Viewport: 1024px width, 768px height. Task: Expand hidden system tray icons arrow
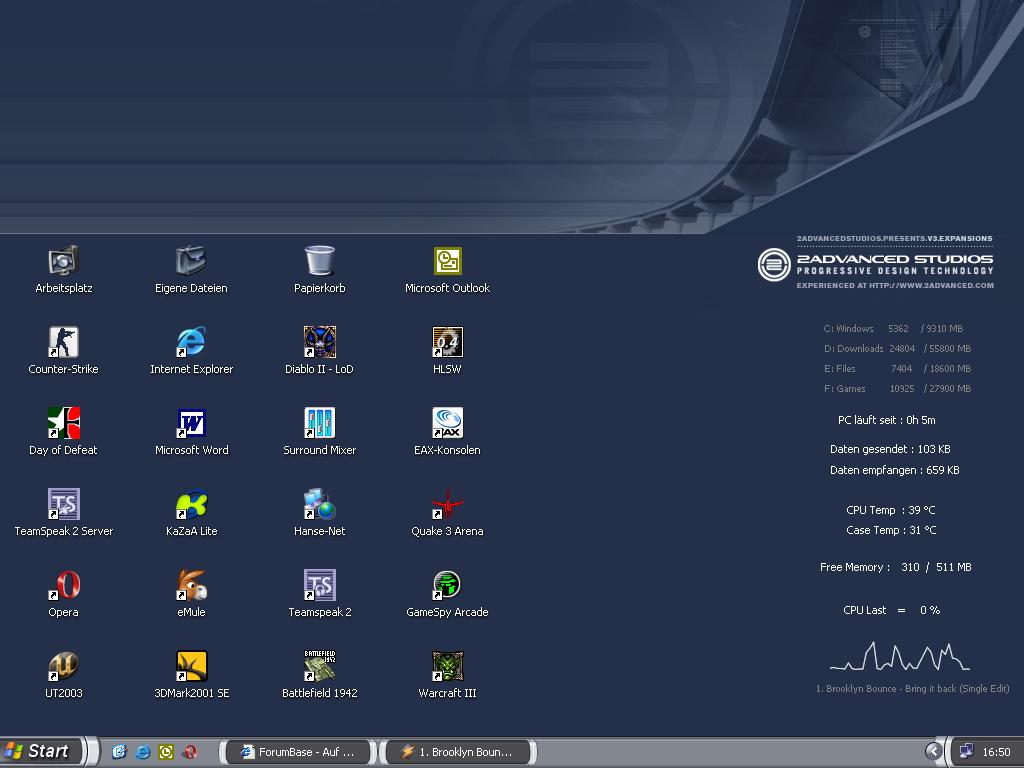[934, 752]
